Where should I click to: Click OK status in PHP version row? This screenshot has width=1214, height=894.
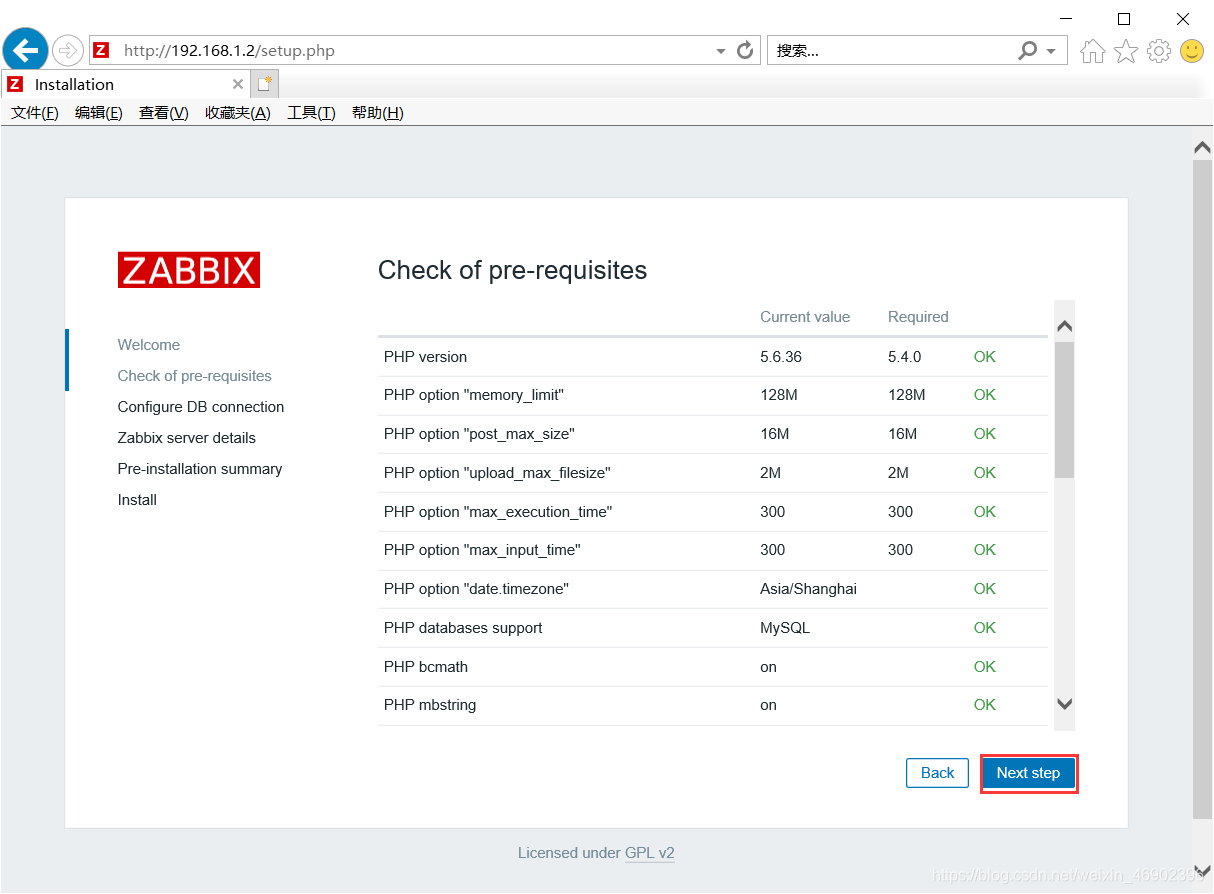coord(985,357)
